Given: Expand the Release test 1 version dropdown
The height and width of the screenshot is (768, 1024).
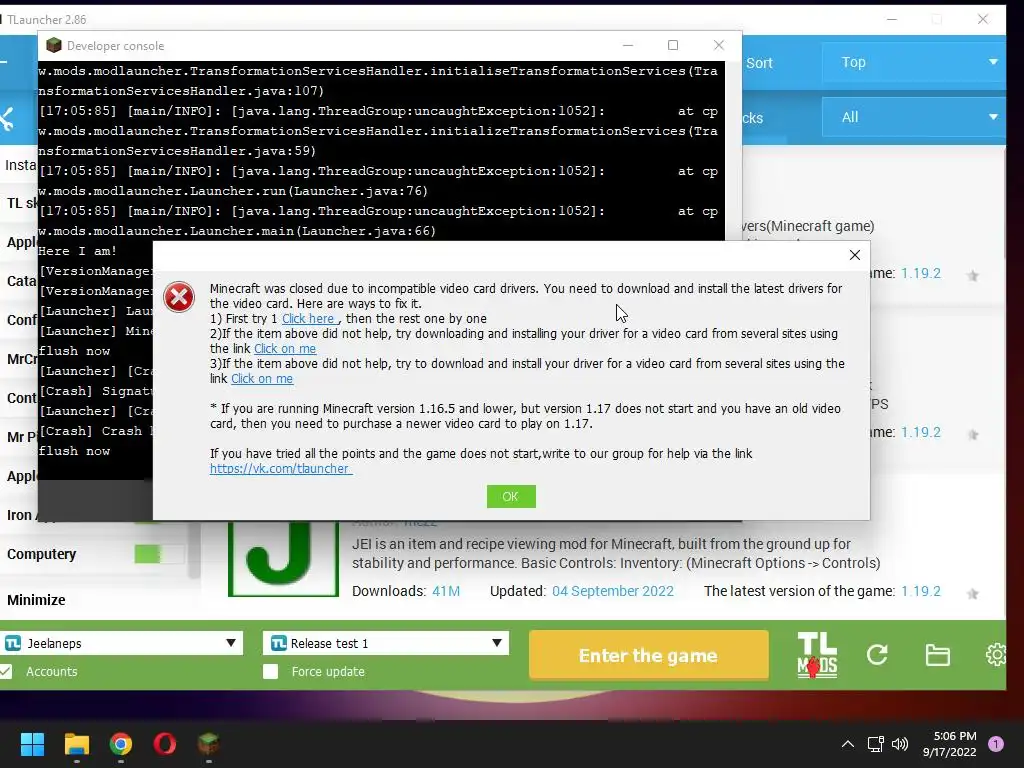Looking at the screenshot, I should 496,643.
